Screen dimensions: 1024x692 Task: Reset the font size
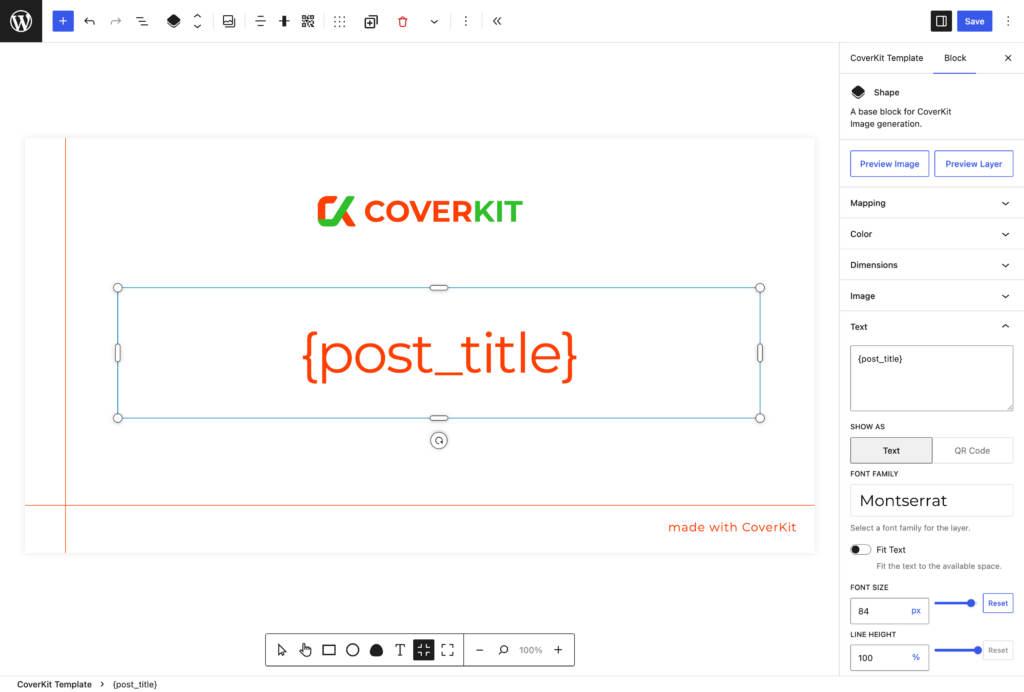tap(997, 603)
